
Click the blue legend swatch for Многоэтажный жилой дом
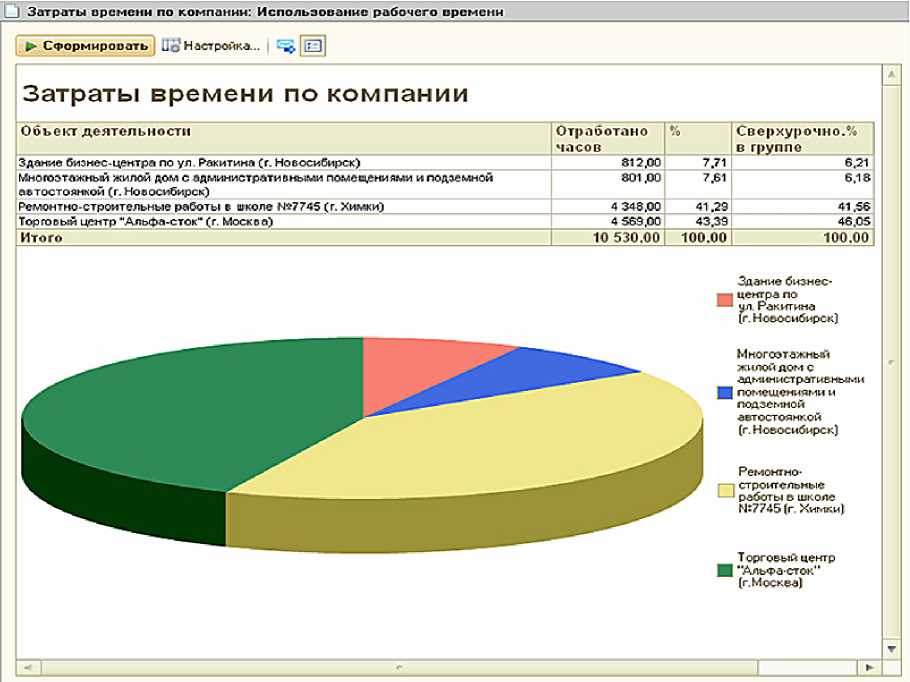(x=724, y=392)
